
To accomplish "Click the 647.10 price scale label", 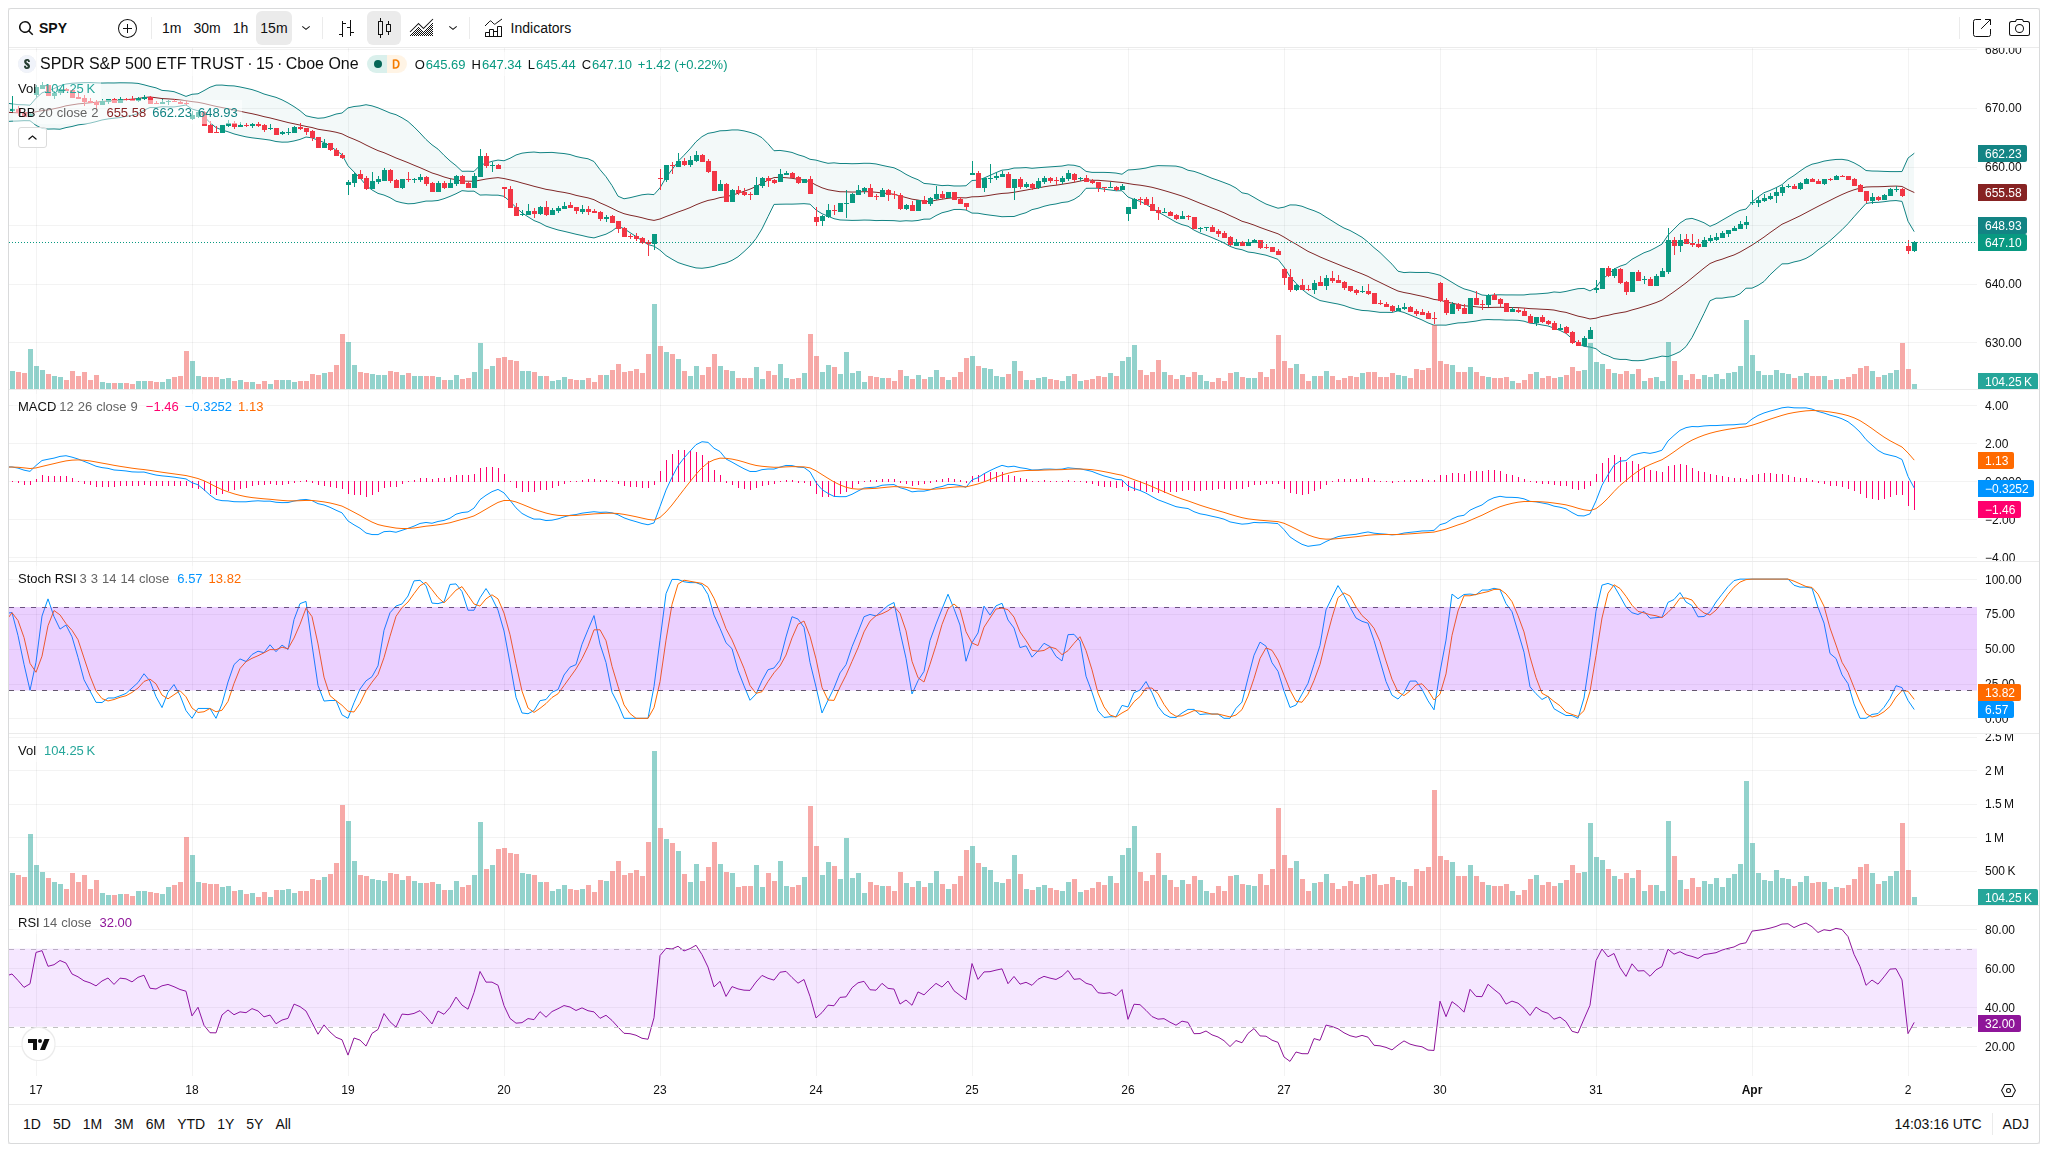I will 2002,243.
